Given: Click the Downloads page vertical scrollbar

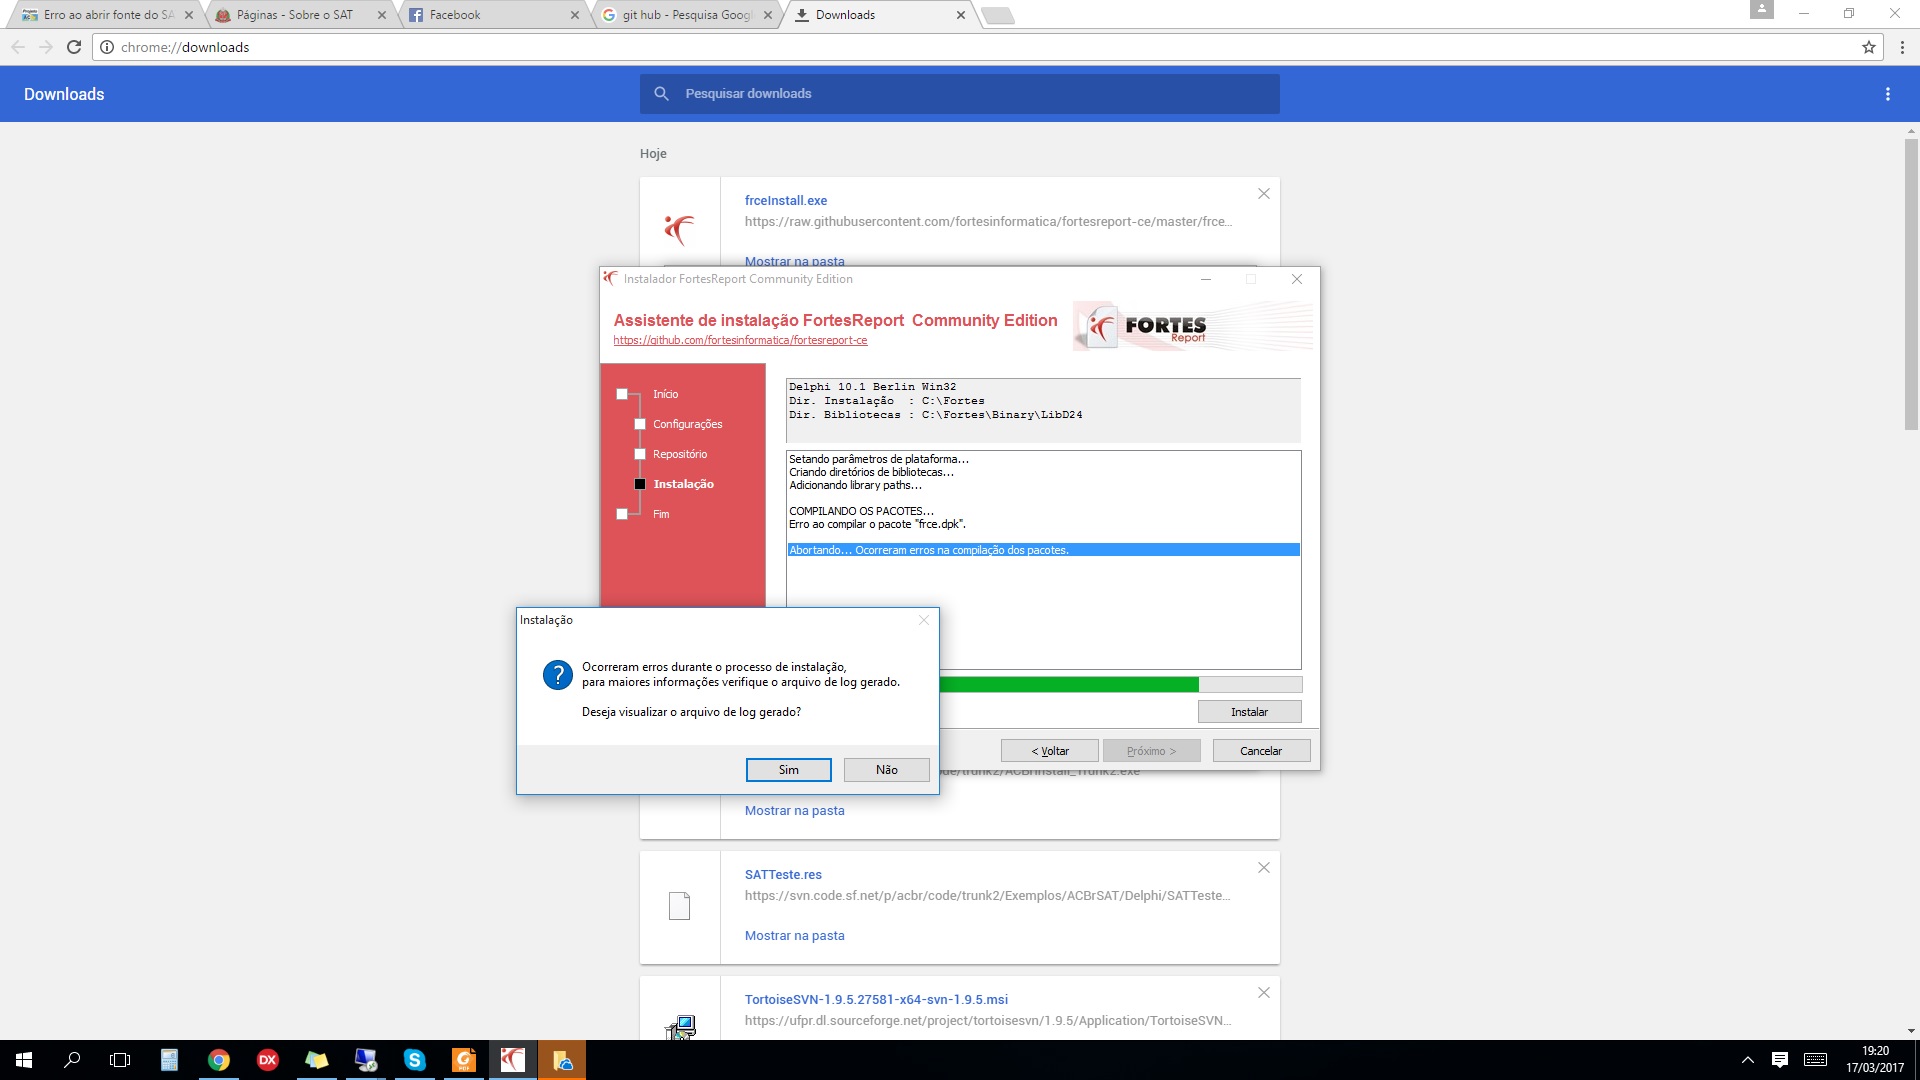Looking at the screenshot, I should [x=1911, y=285].
